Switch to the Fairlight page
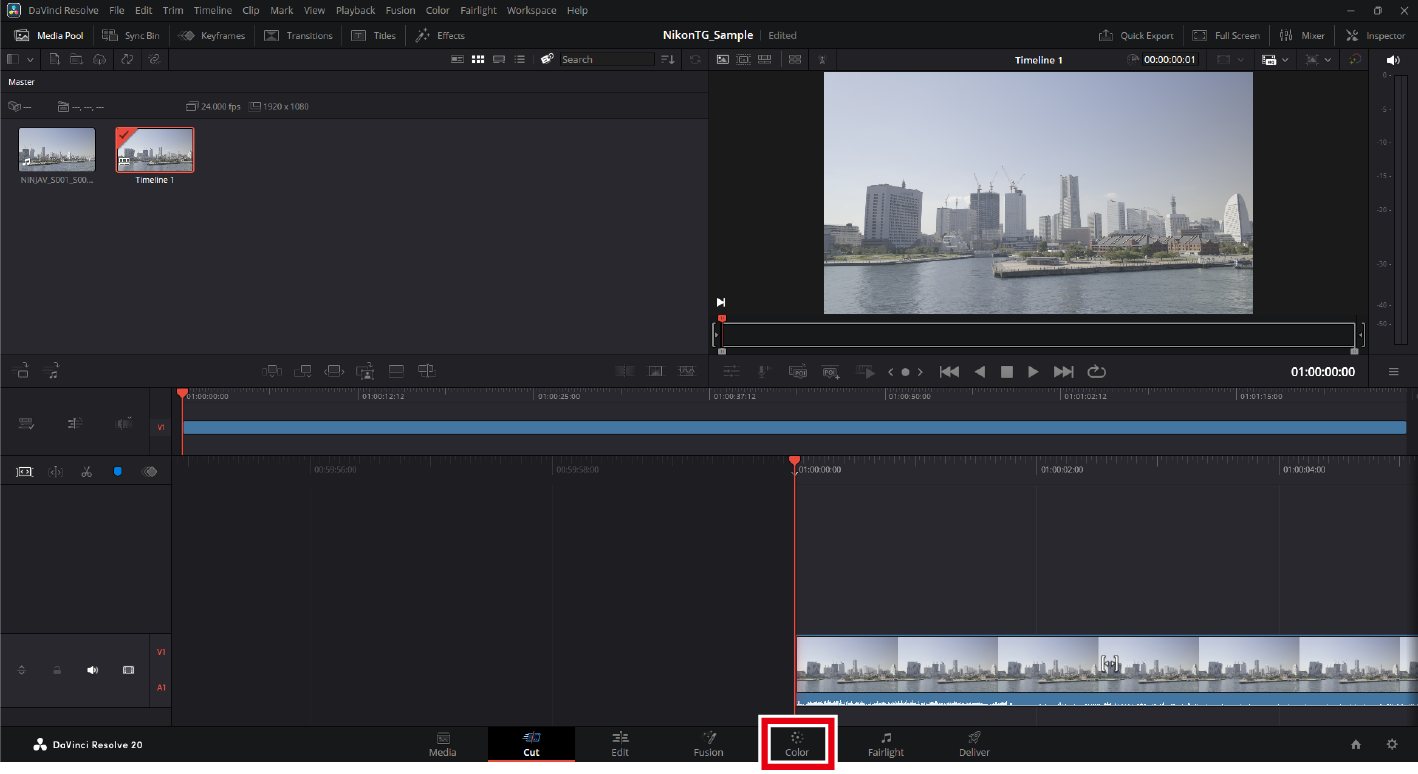Viewport: 1418px width, 774px height. [x=885, y=744]
